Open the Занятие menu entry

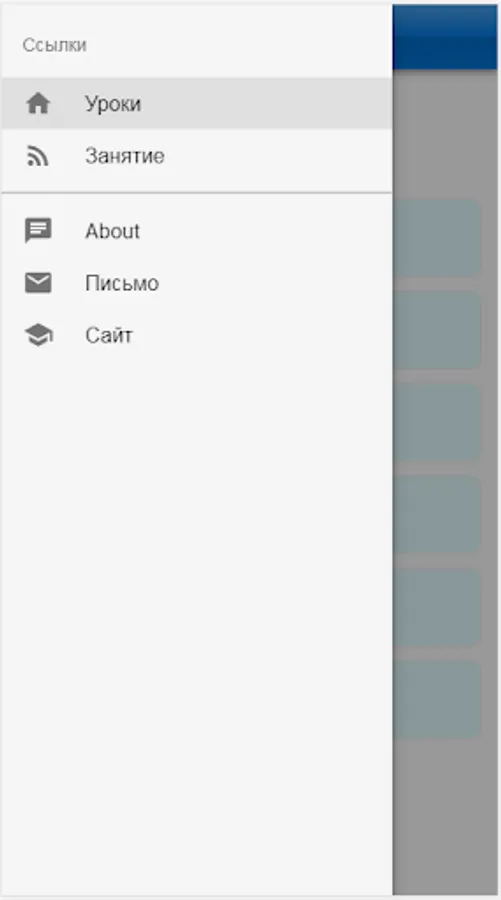pyautogui.click(x=197, y=156)
